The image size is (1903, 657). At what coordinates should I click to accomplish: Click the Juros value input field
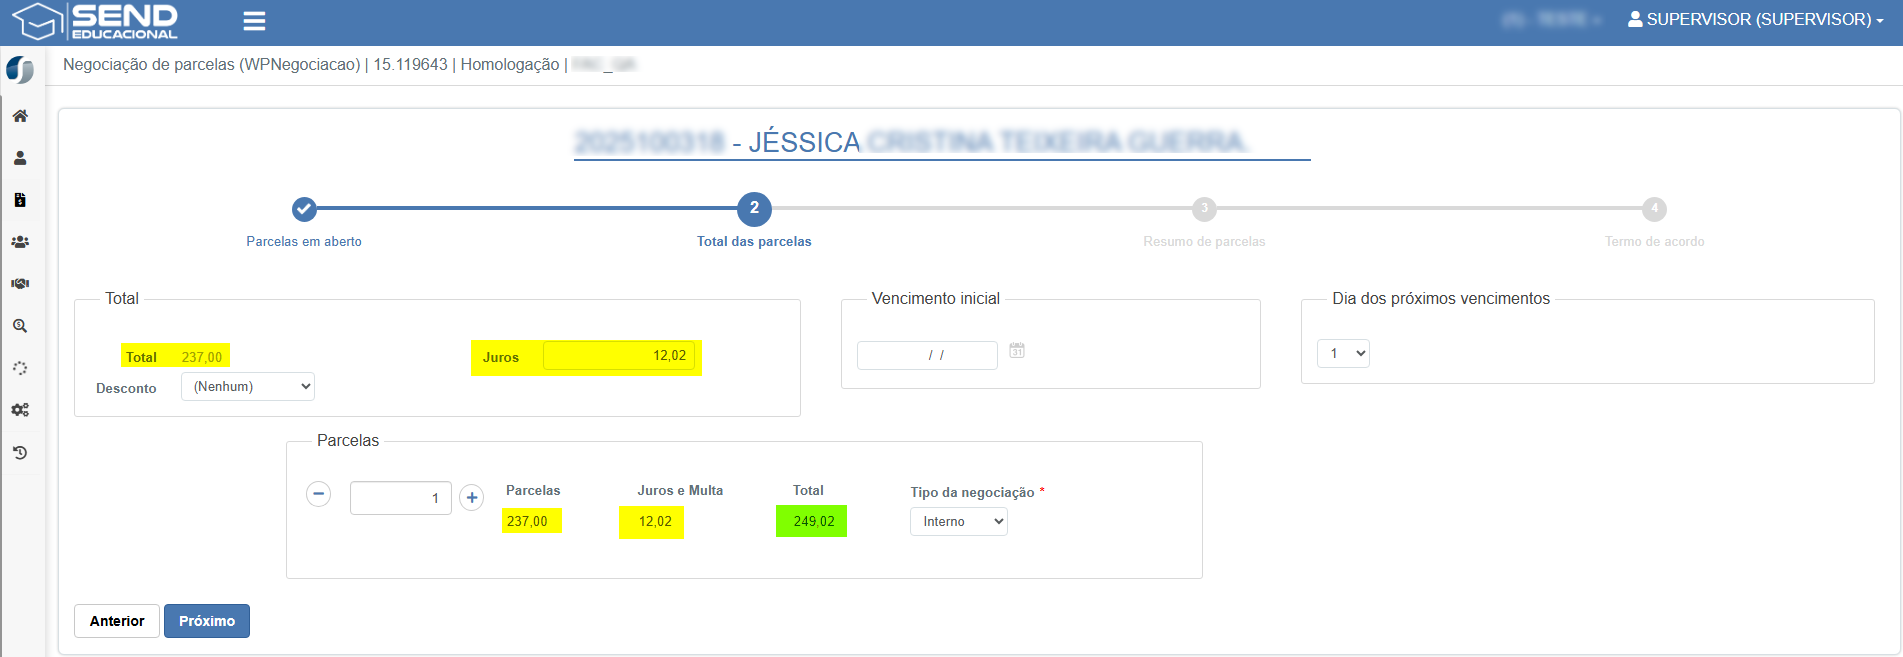click(x=618, y=356)
